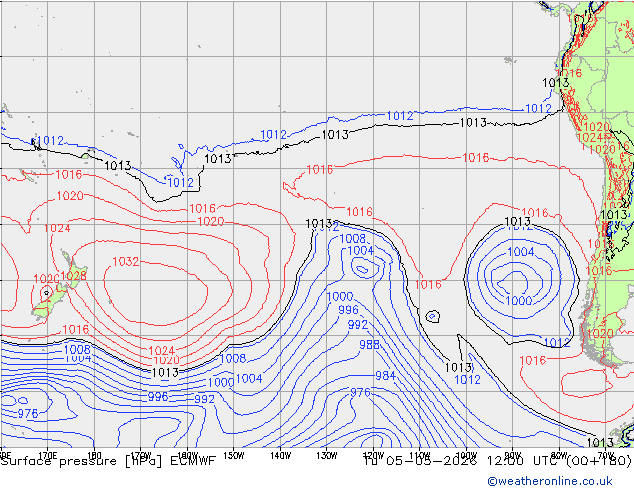Image resolution: width=634 pixels, height=490 pixels.
Task: Click the 1032 isobar label
Action: pos(126,262)
